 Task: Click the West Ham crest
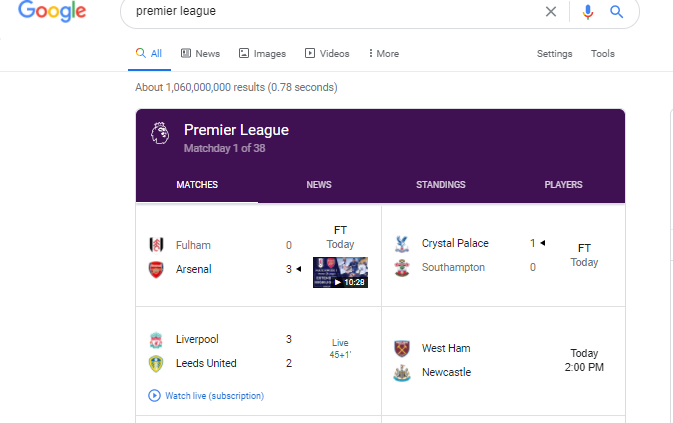[402, 348]
